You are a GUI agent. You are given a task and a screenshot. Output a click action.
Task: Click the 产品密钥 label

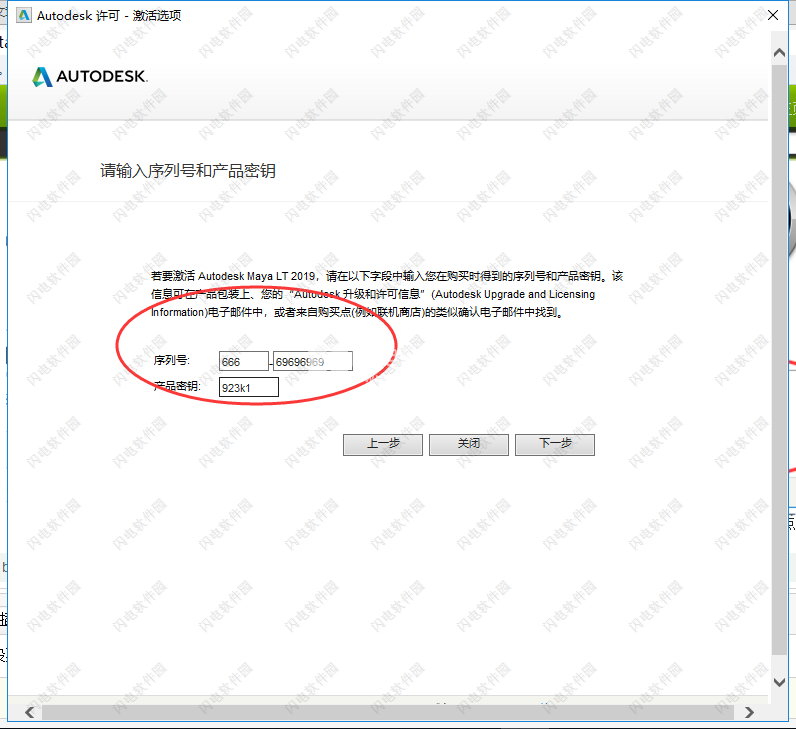pos(177,386)
